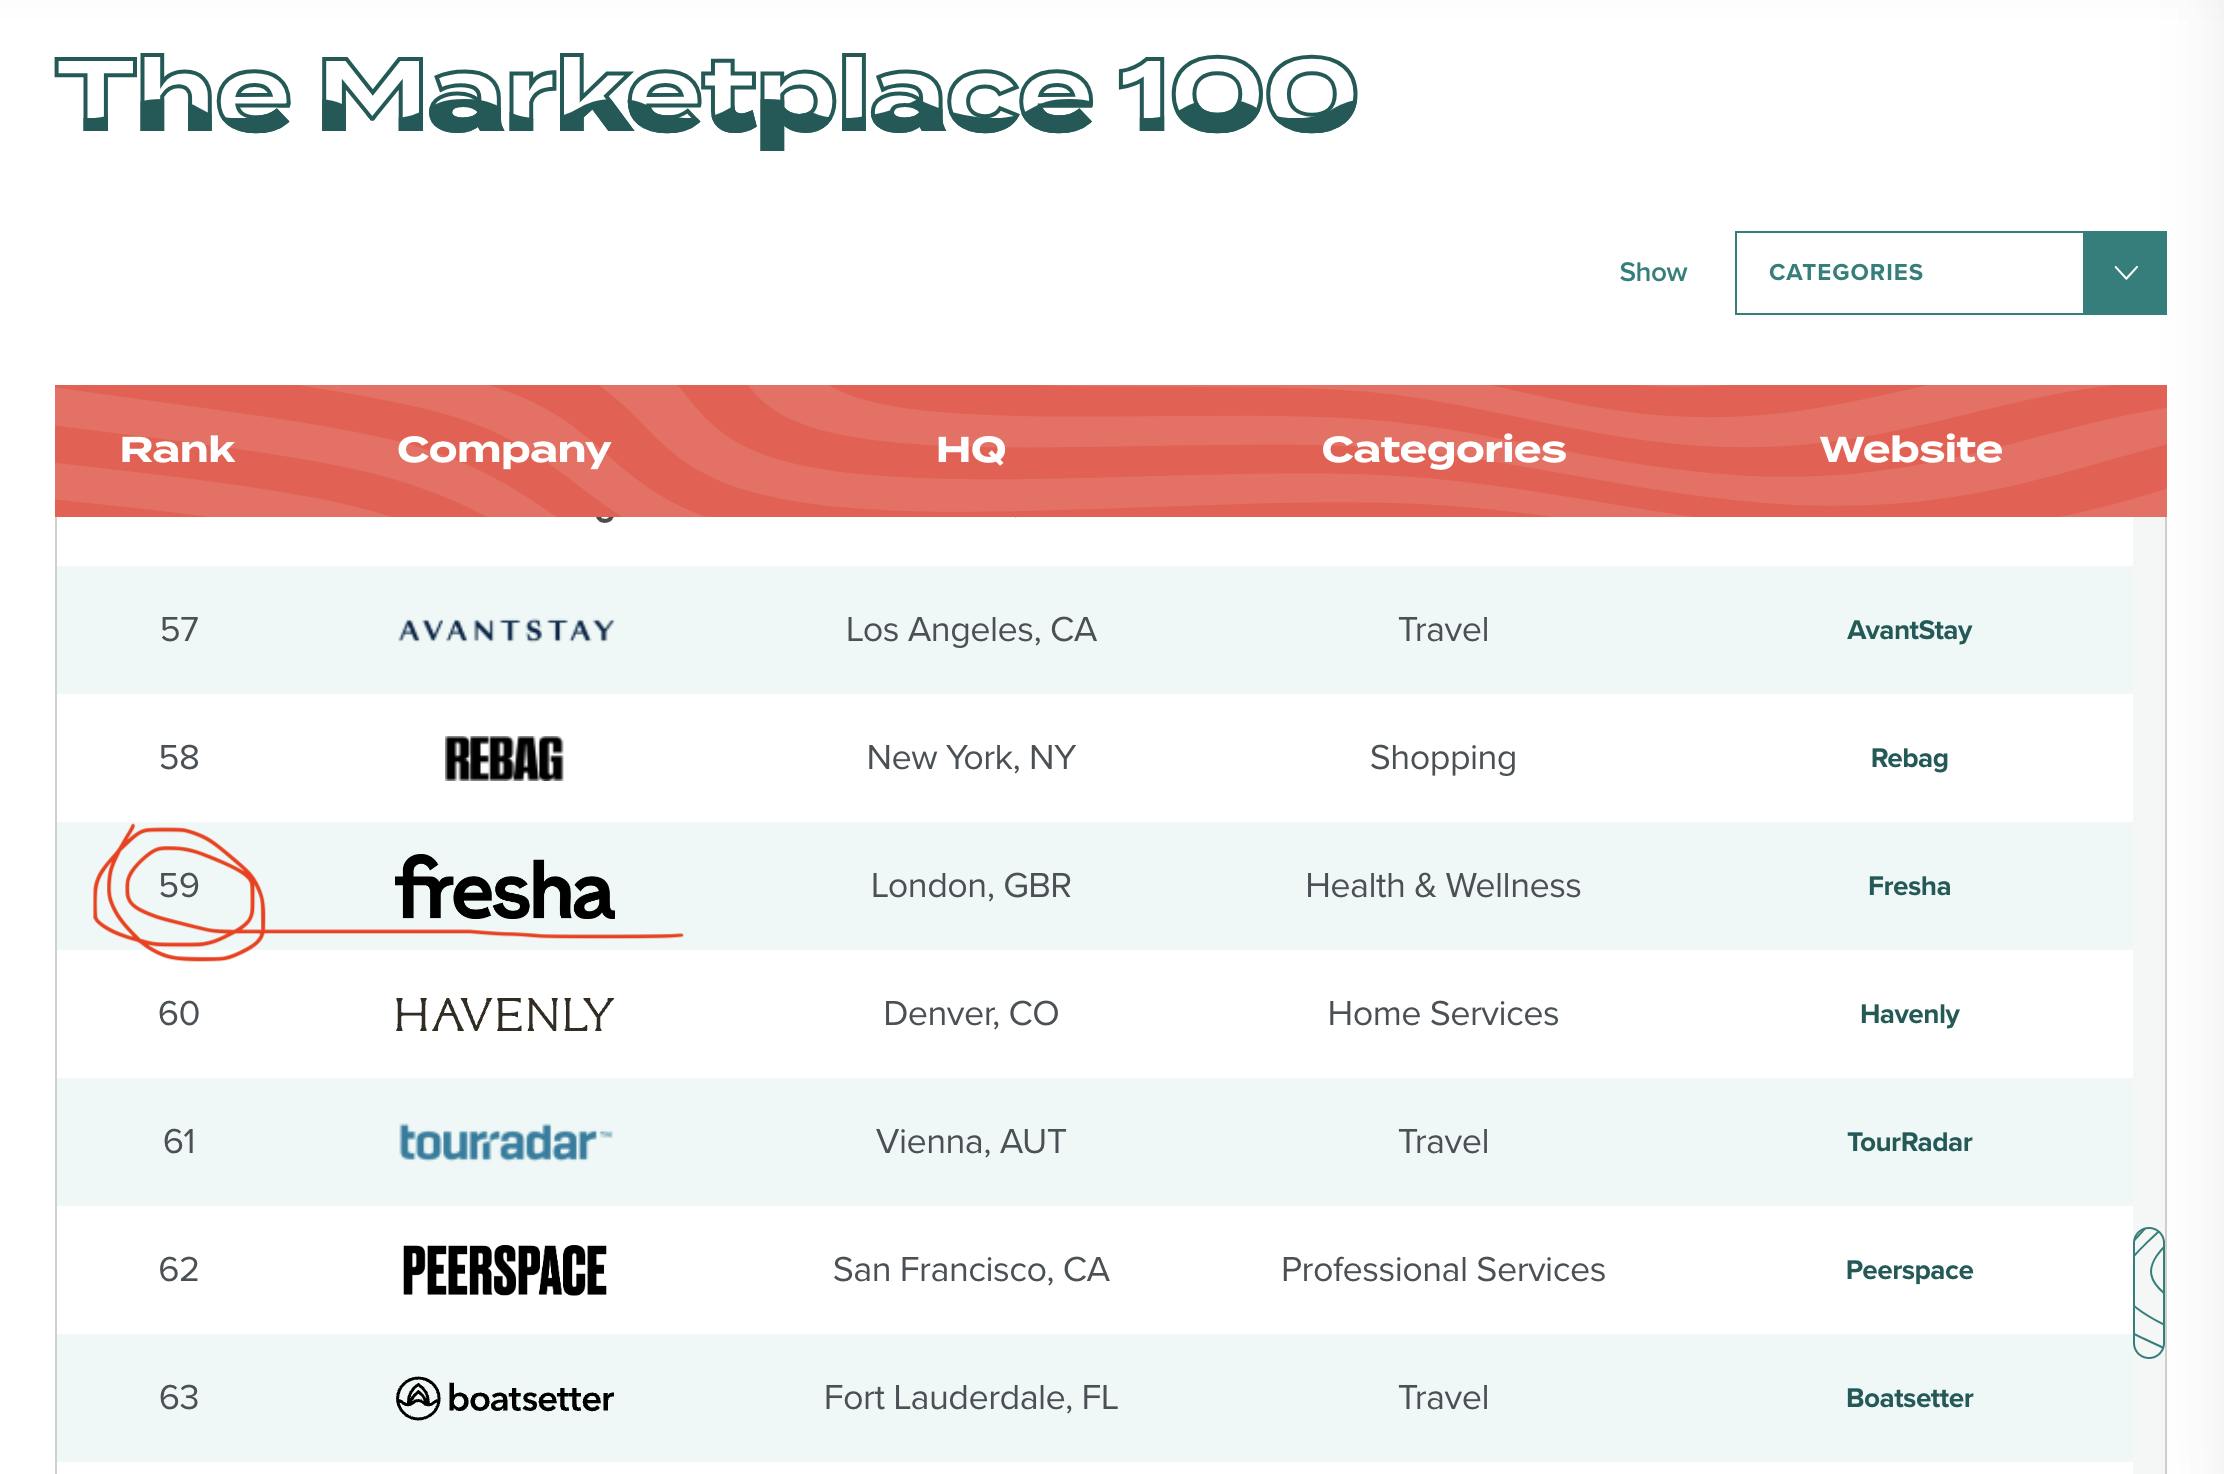Click the AvantStay website link

1910,630
